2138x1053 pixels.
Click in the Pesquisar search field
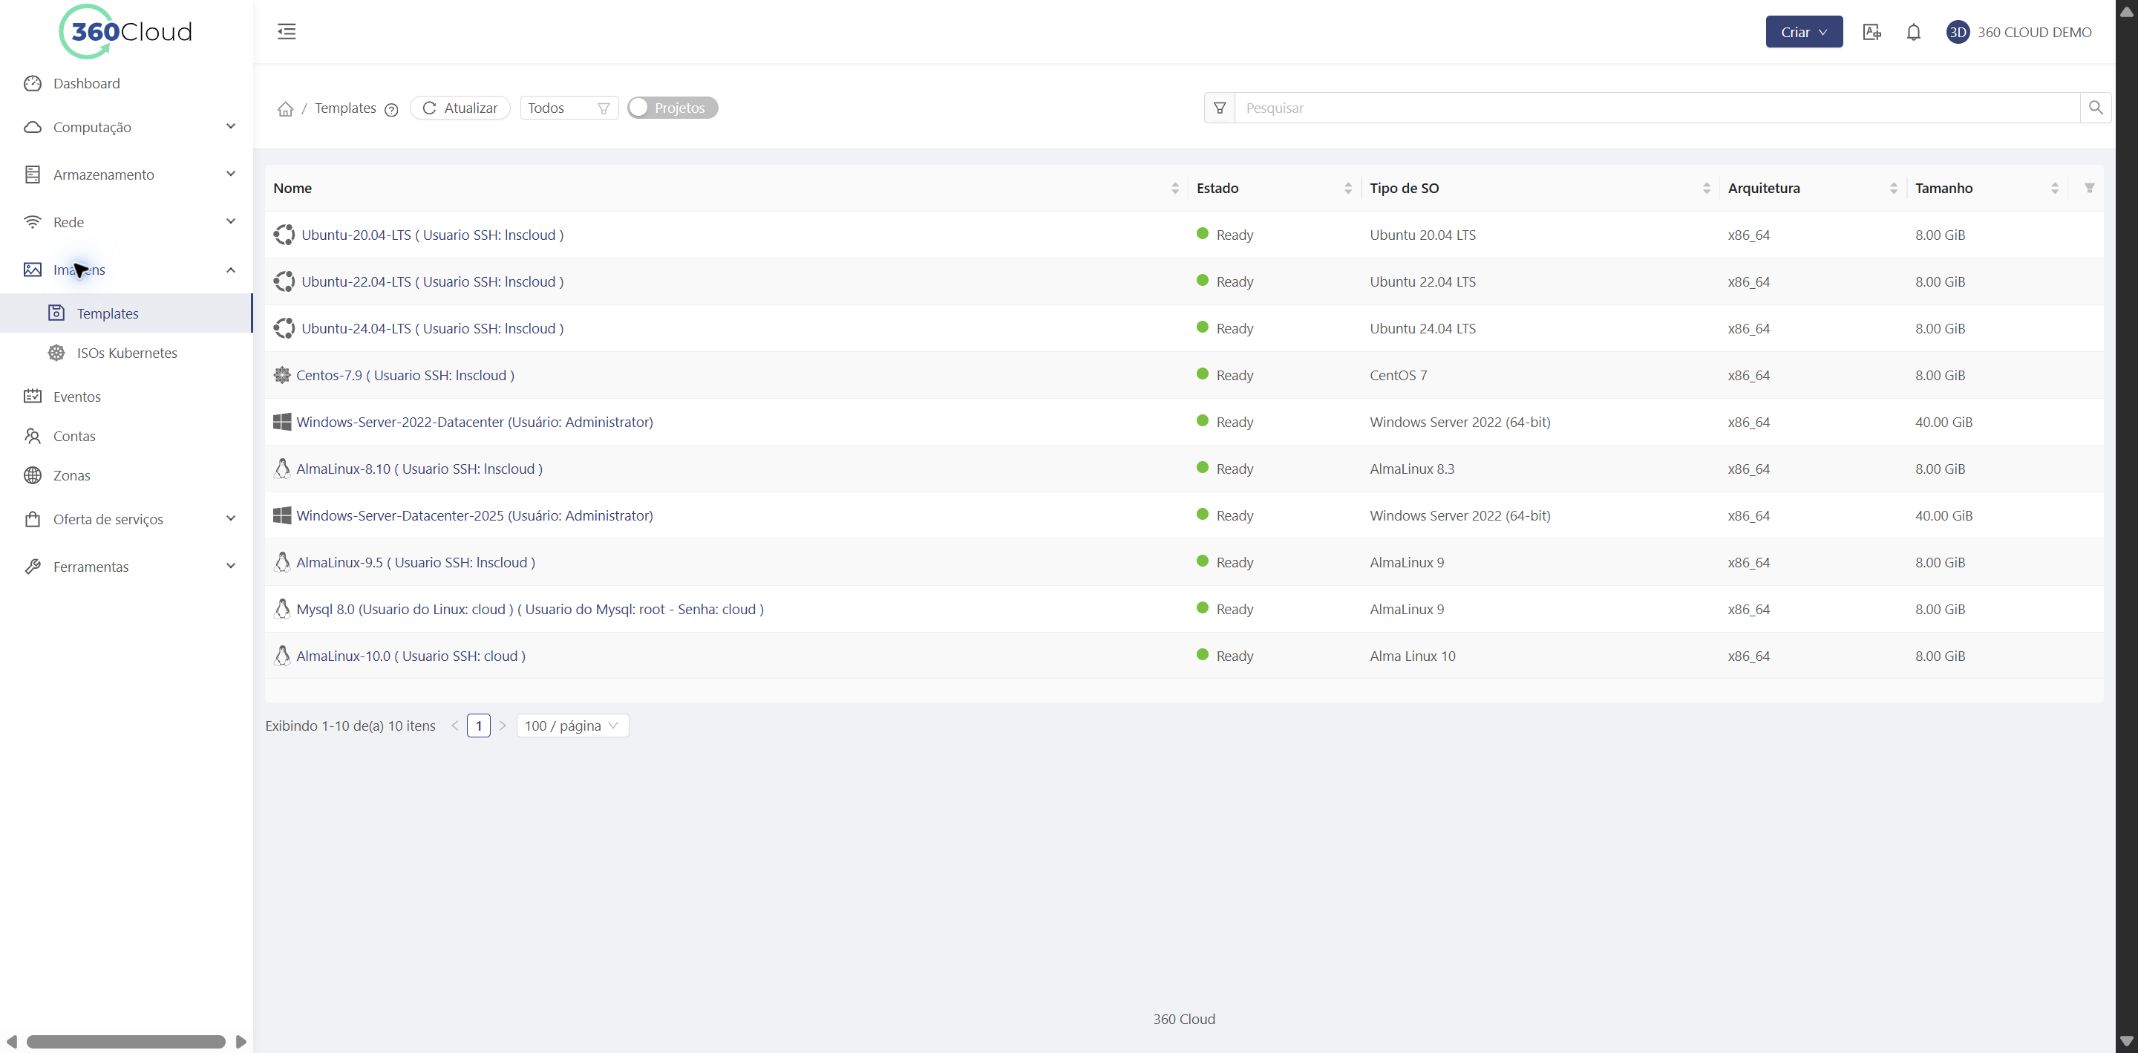click(x=1657, y=108)
